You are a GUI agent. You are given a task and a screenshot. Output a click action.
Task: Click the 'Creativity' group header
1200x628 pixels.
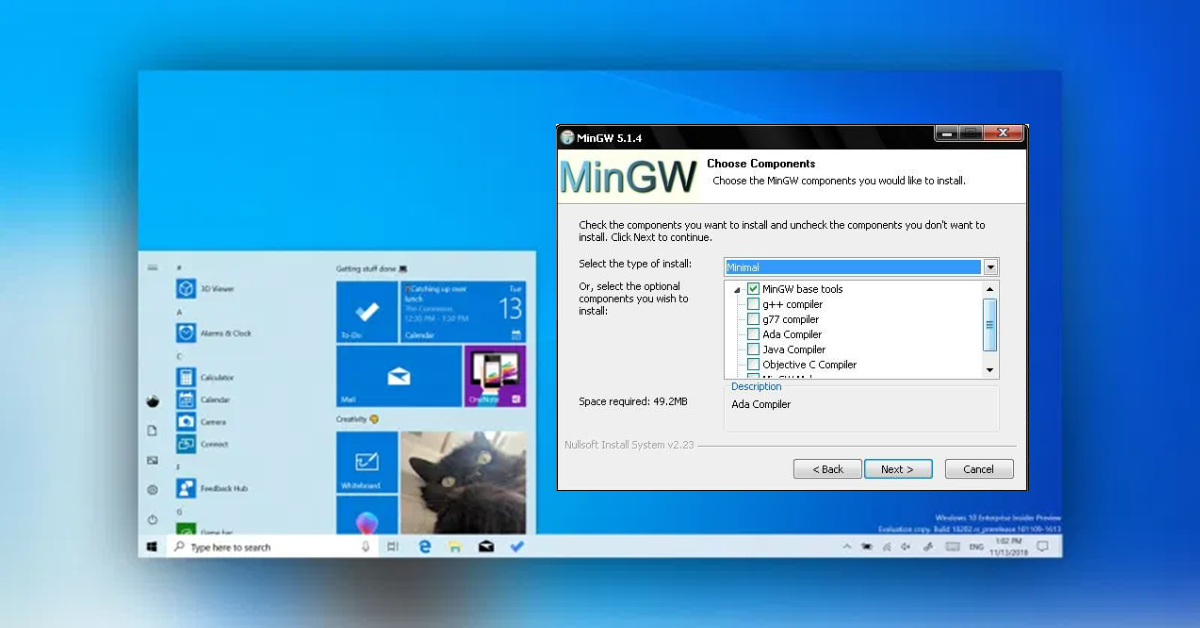point(357,419)
